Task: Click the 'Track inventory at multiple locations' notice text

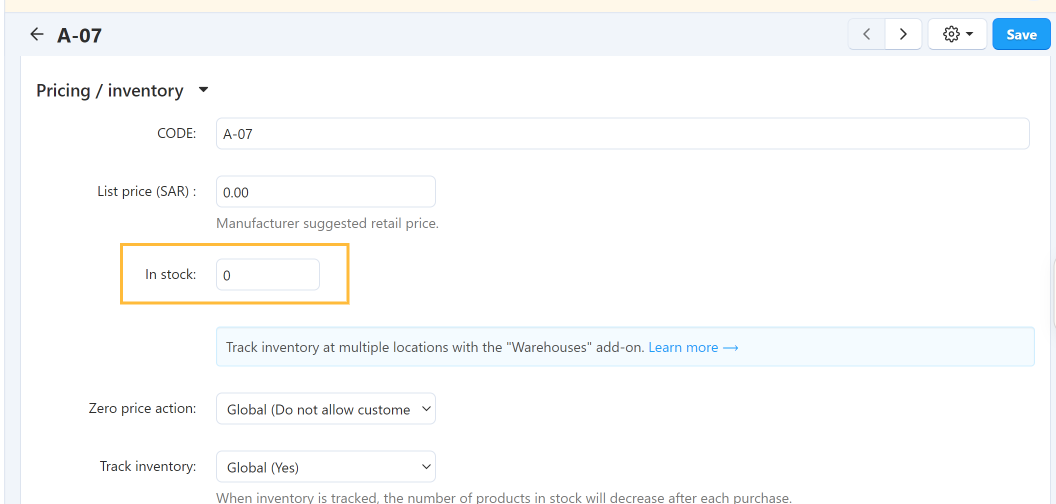Action: (435, 348)
